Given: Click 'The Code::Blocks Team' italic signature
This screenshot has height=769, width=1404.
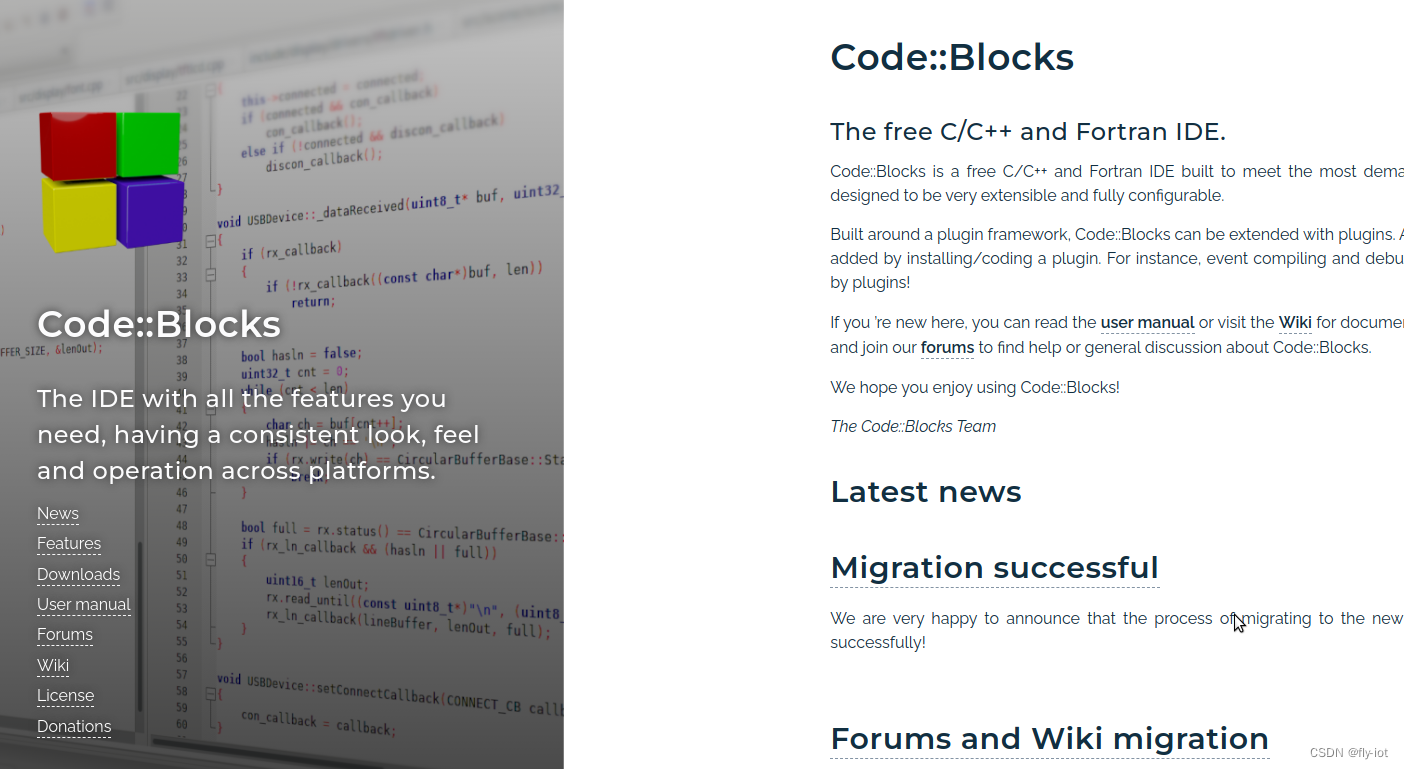Looking at the screenshot, I should (913, 426).
